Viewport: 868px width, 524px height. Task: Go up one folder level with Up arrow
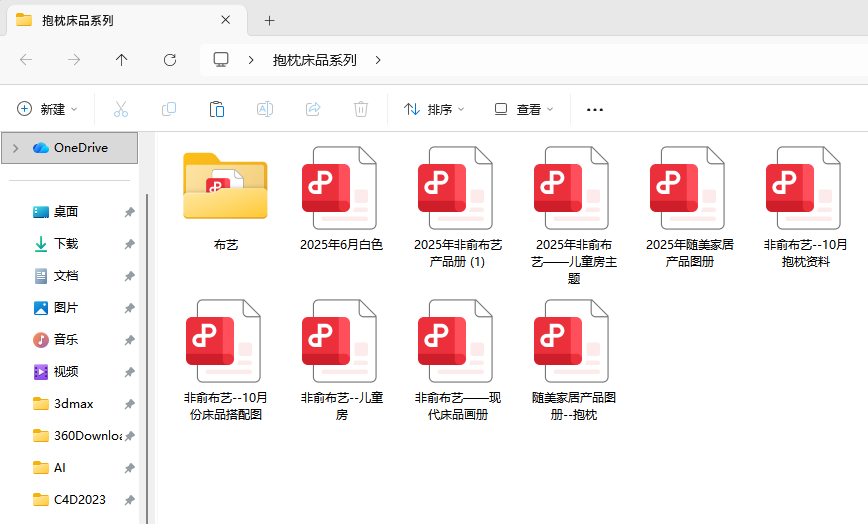[x=122, y=60]
